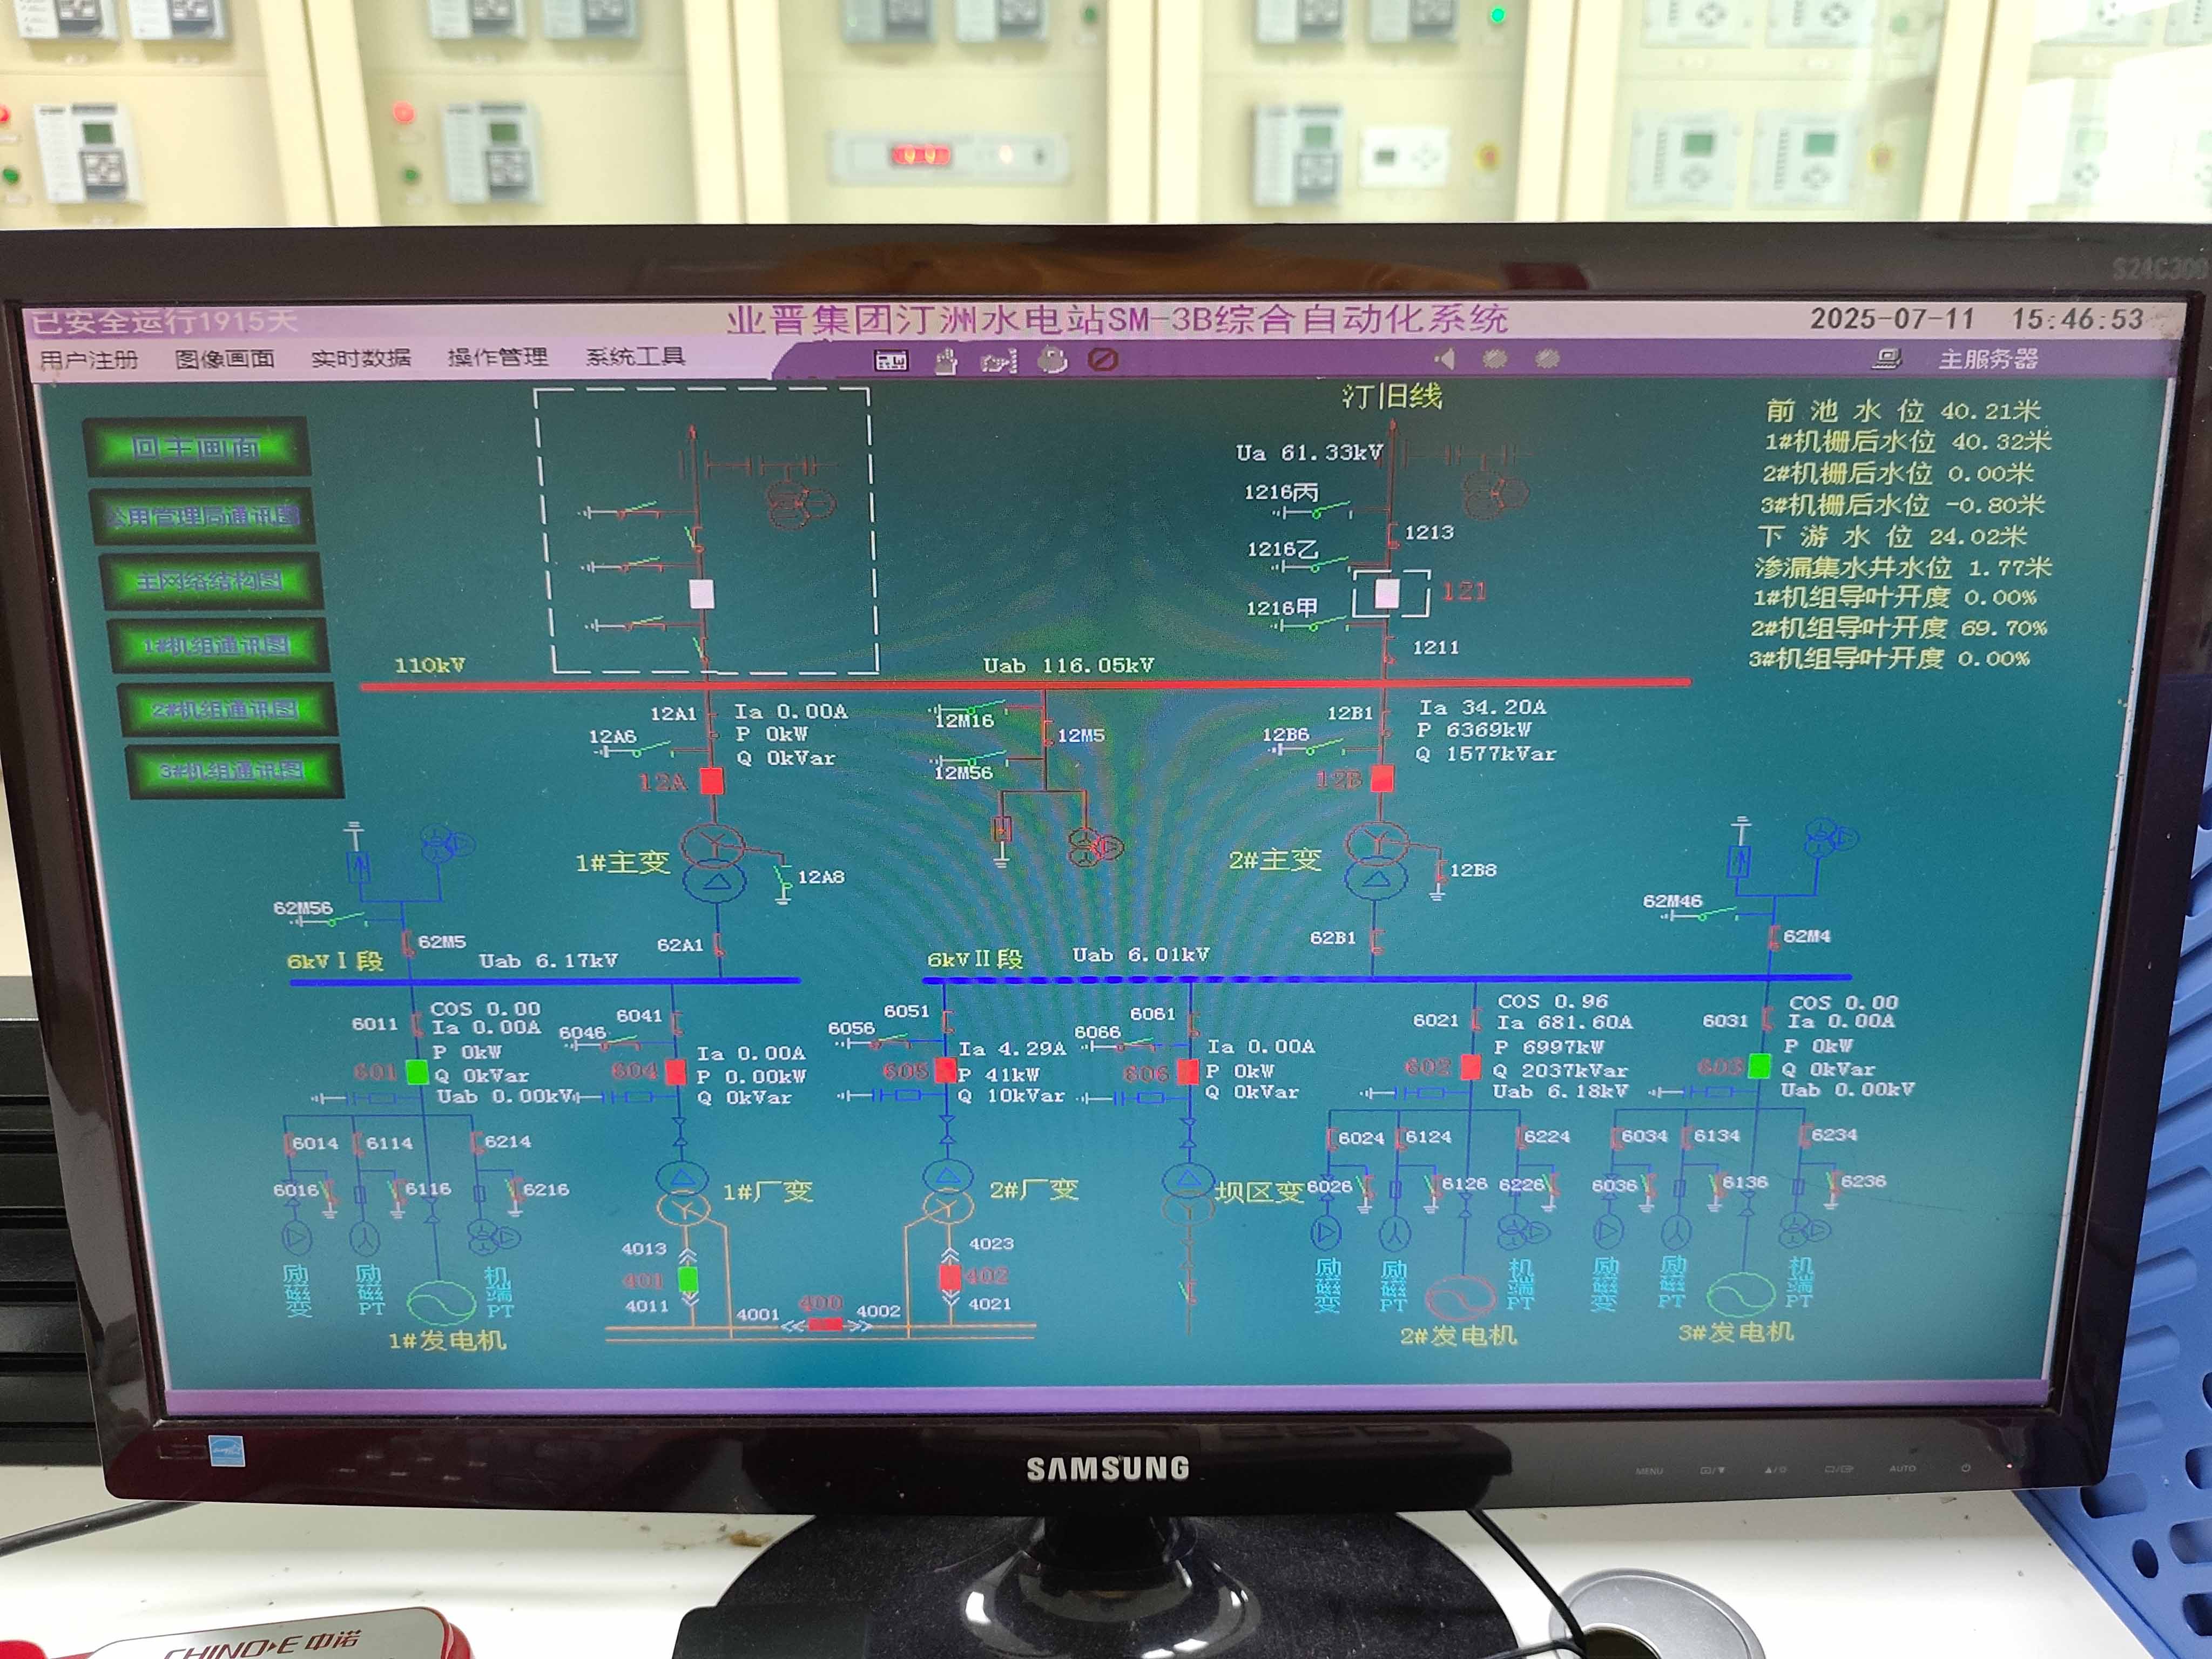This screenshot has width=2212, height=1659.
Task: Click the 2#主变 transformer symbol
Action: 1376,860
